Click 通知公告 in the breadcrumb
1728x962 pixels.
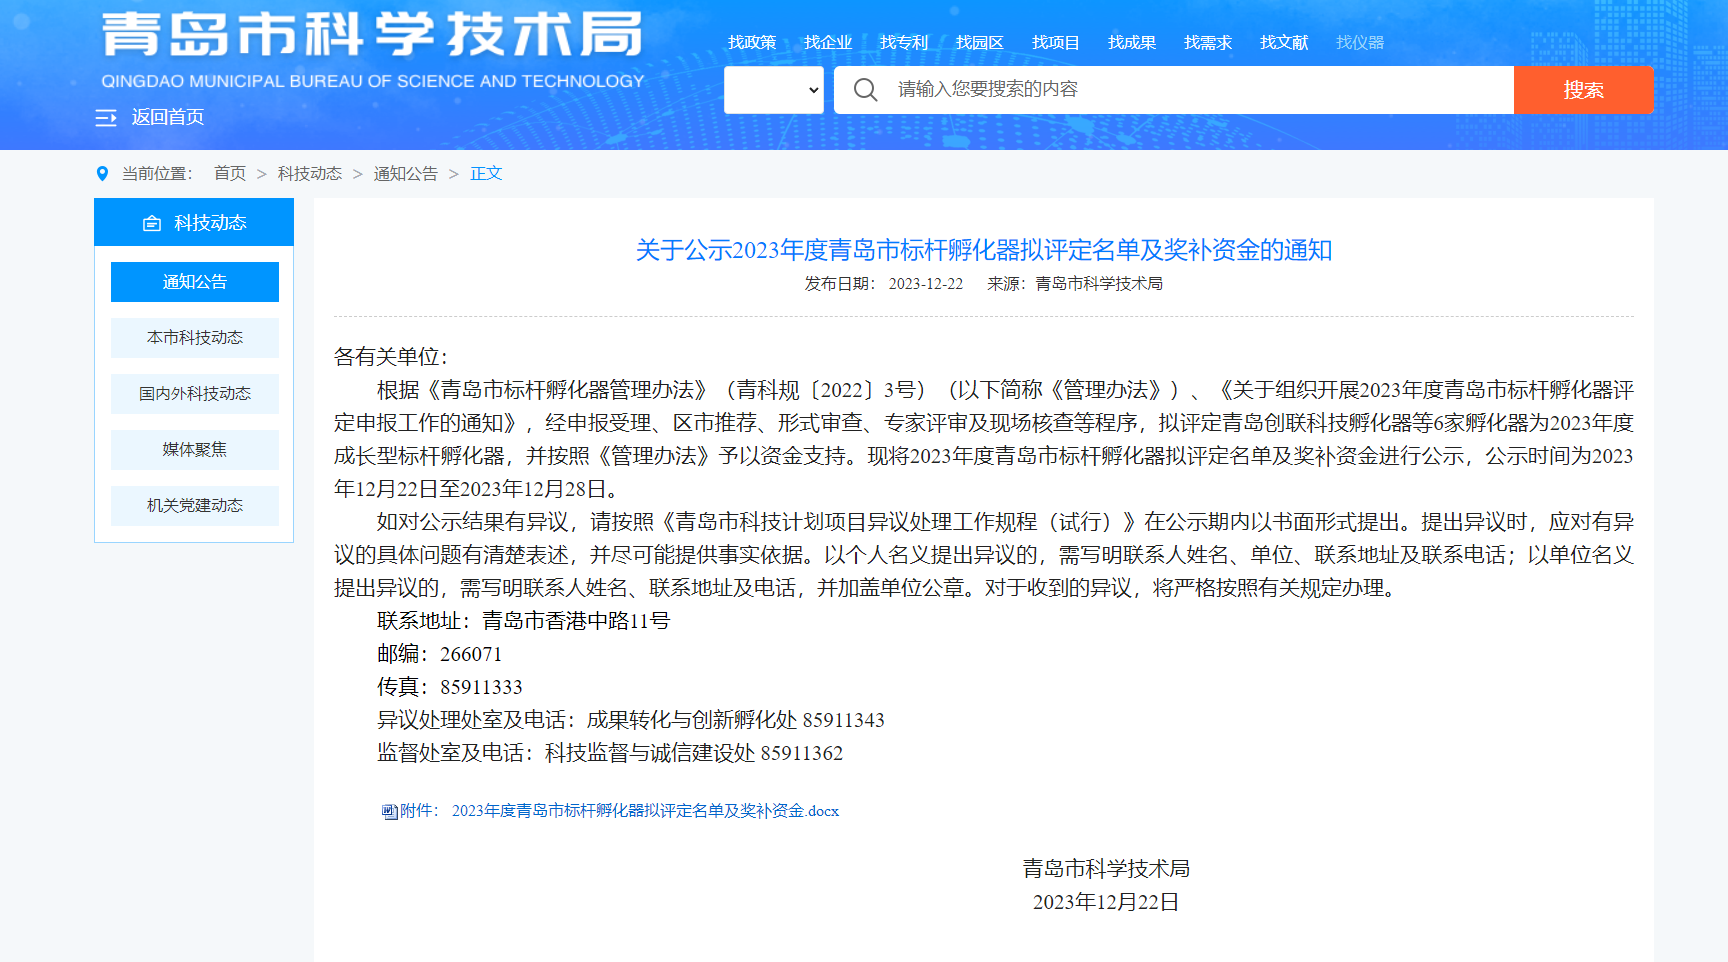[406, 174]
